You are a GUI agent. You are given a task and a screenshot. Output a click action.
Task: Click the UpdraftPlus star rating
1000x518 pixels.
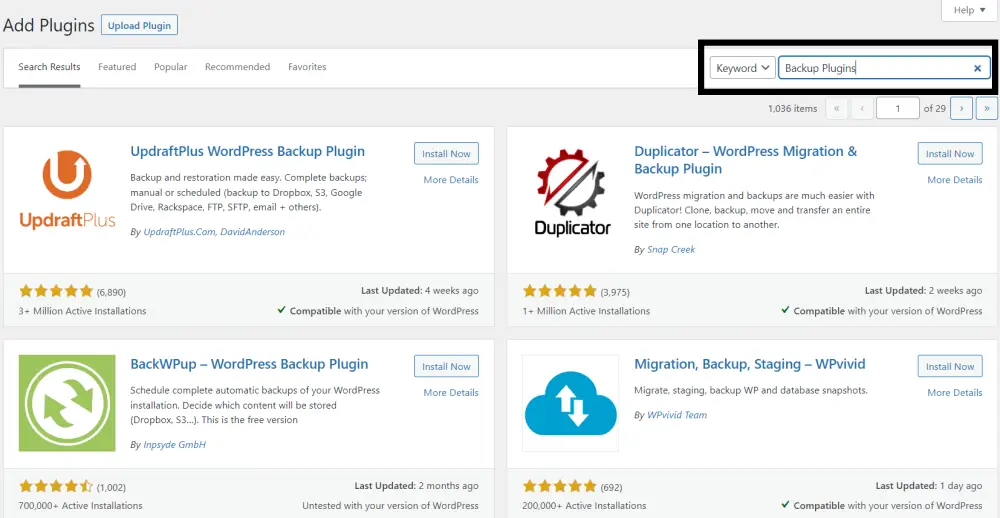point(56,292)
